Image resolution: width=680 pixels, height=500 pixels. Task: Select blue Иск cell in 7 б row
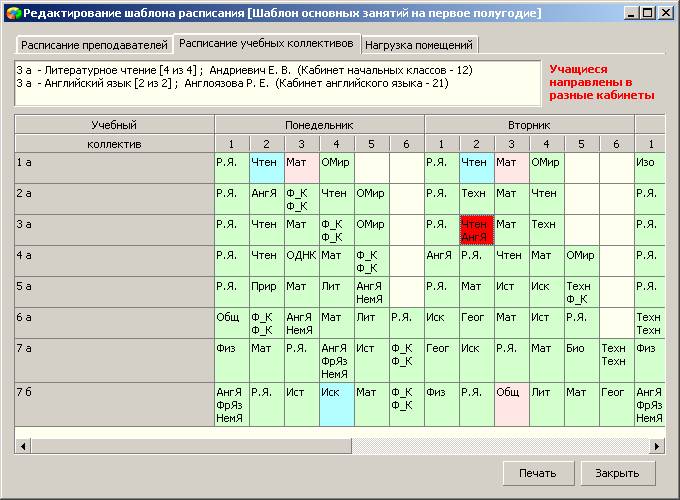click(336, 406)
